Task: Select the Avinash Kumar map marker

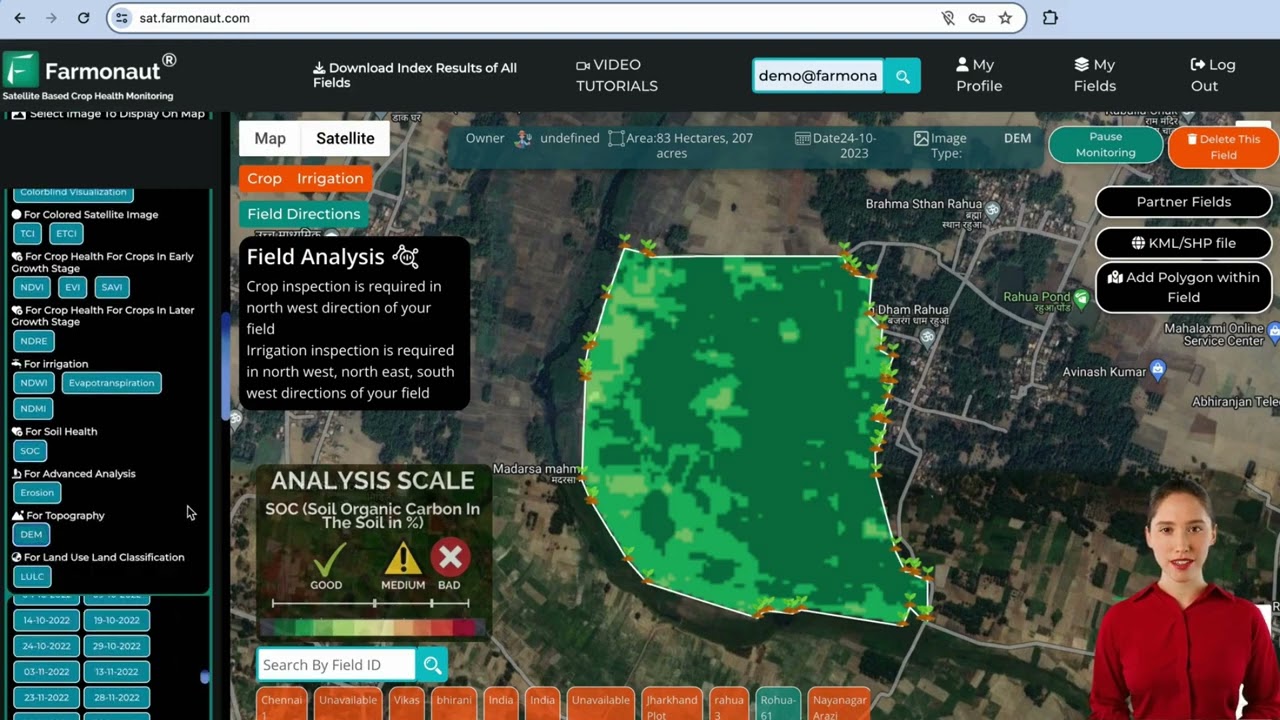Action: tap(1158, 370)
